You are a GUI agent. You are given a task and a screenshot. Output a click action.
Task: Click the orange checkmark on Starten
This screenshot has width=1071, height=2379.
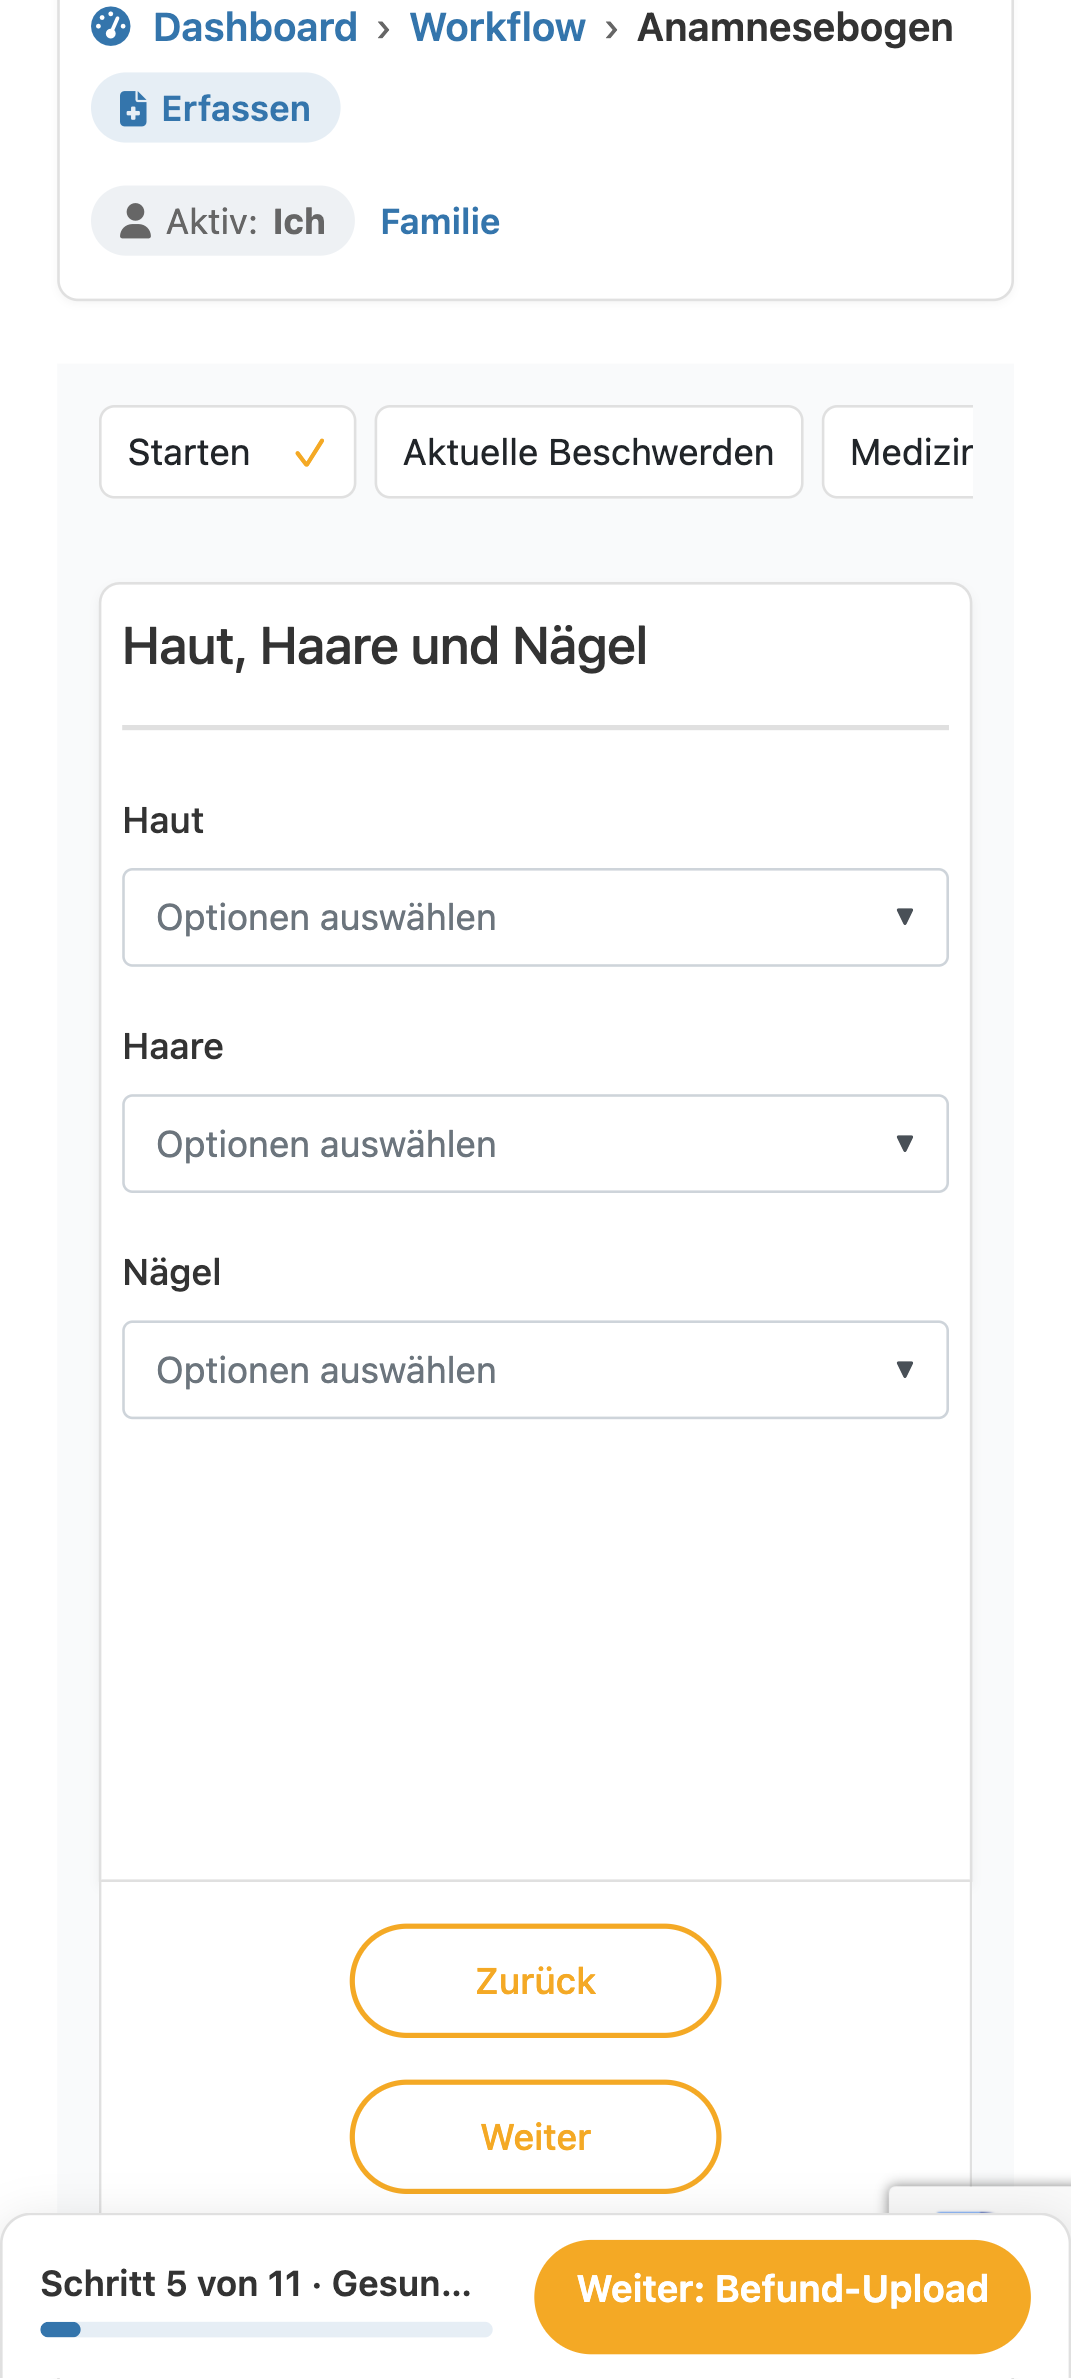point(310,453)
